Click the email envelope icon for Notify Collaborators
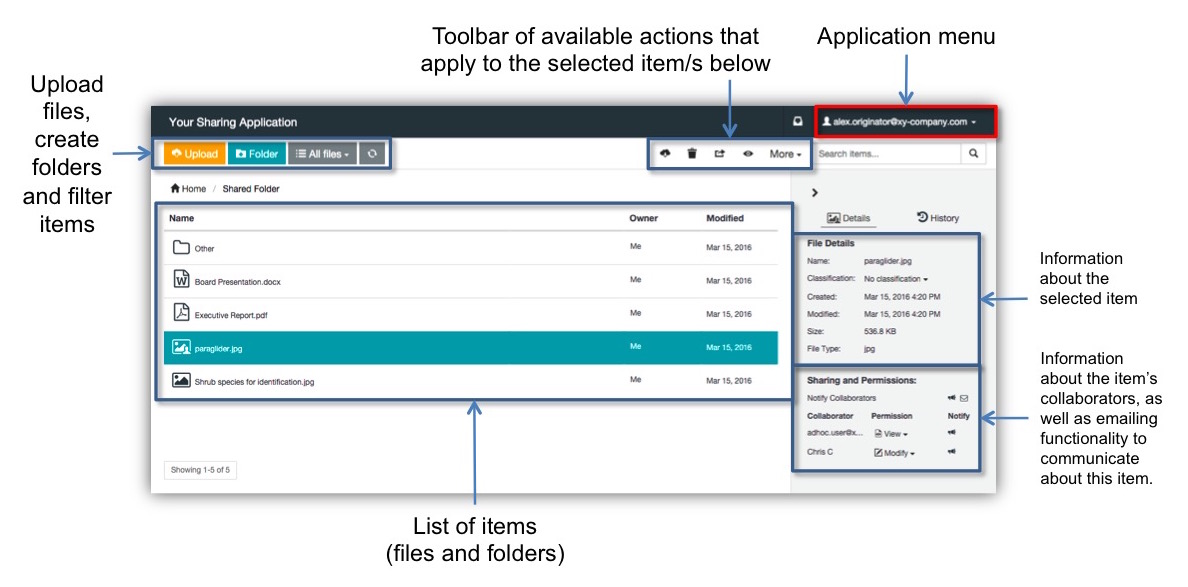 click(x=963, y=398)
